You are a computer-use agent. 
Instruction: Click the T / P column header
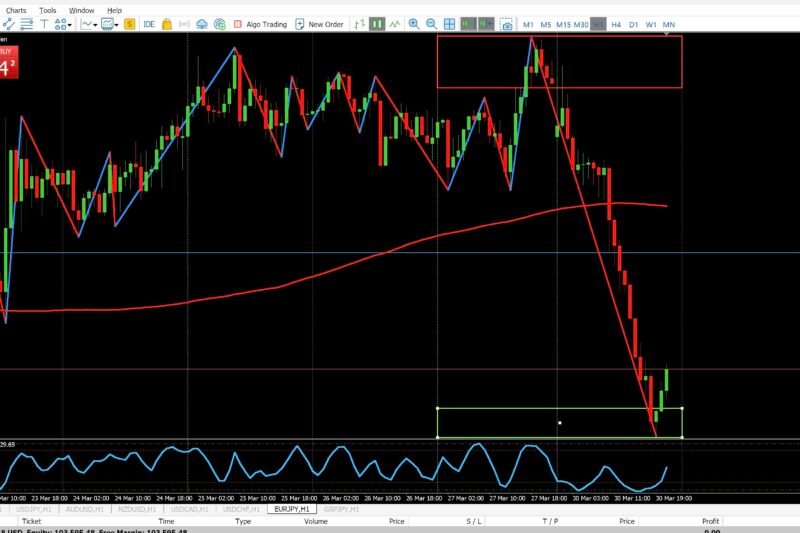[550, 521]
